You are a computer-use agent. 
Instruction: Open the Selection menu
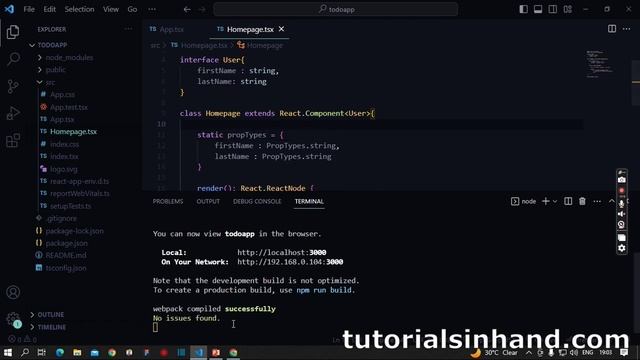click(x=79, y=9)
